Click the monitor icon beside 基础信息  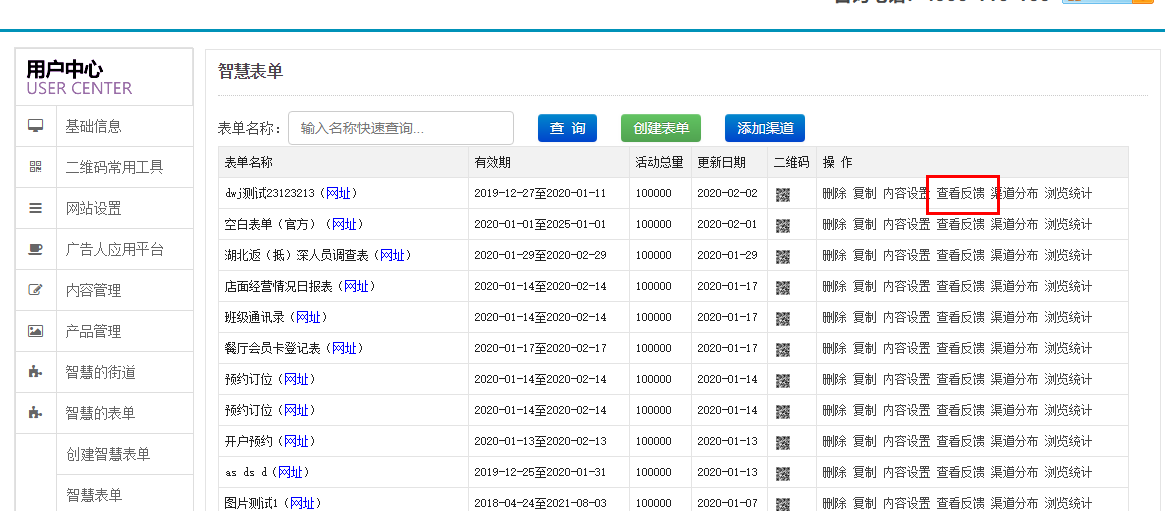(x=36, y=126)
